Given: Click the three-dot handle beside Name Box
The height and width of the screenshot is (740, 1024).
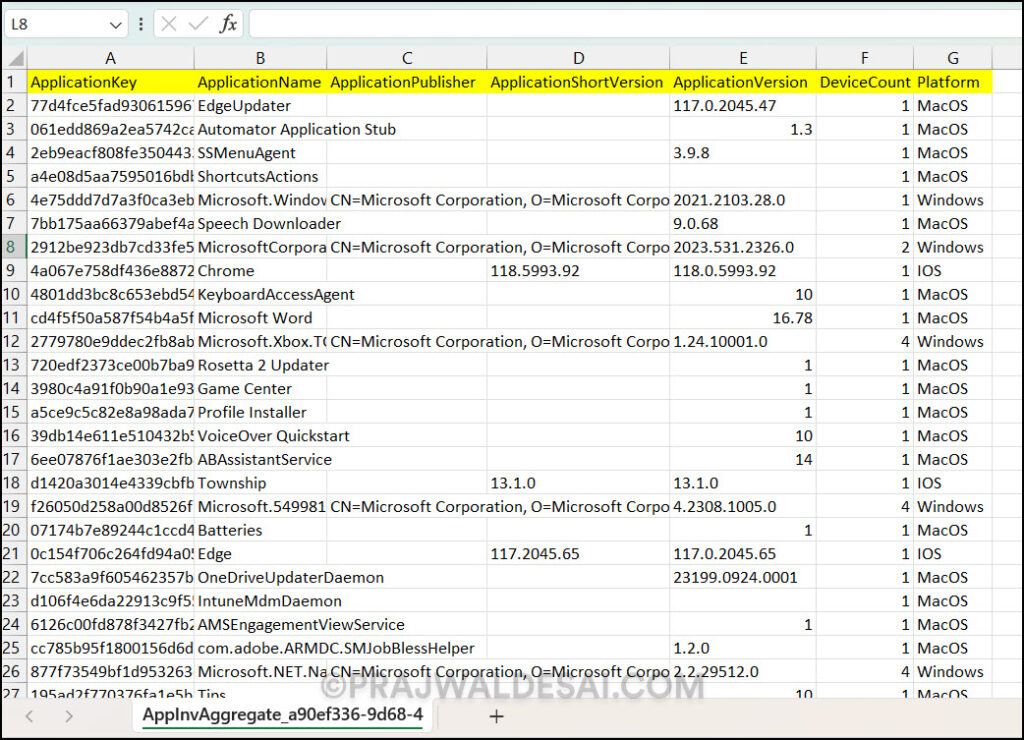Looking at the screenshot, I should 140,25.
